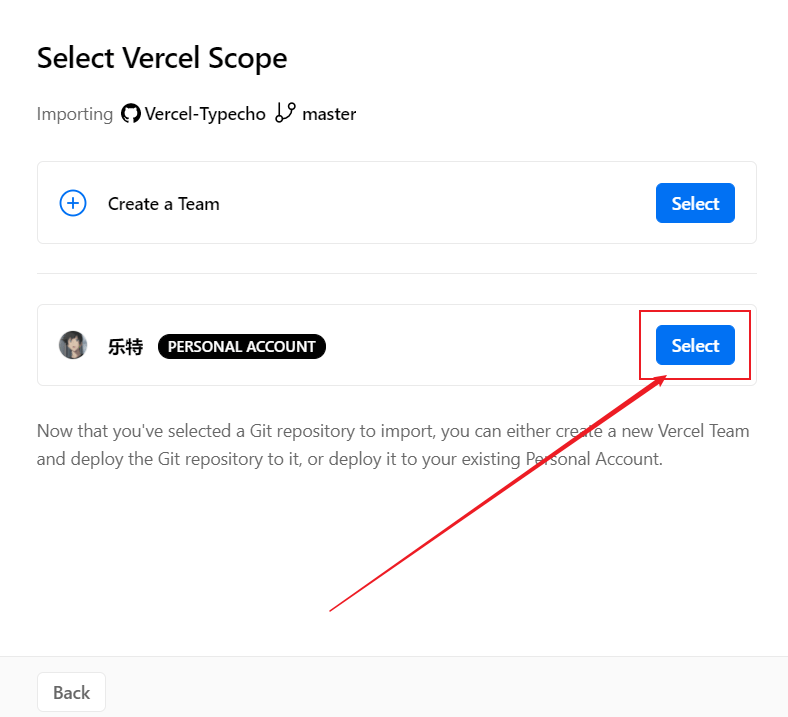The image size is (788, 717).
Task: Click the Select Vercel Scope heading
Action: pyautogui.click(x=162, y=58)
